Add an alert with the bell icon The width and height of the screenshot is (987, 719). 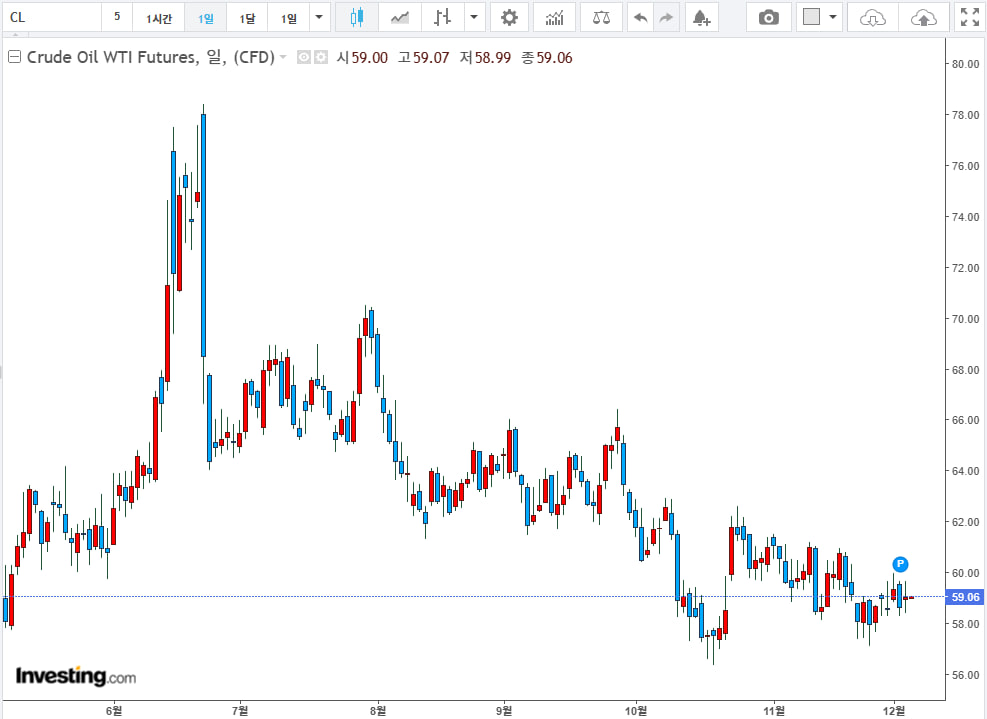(x=701, y=17)
